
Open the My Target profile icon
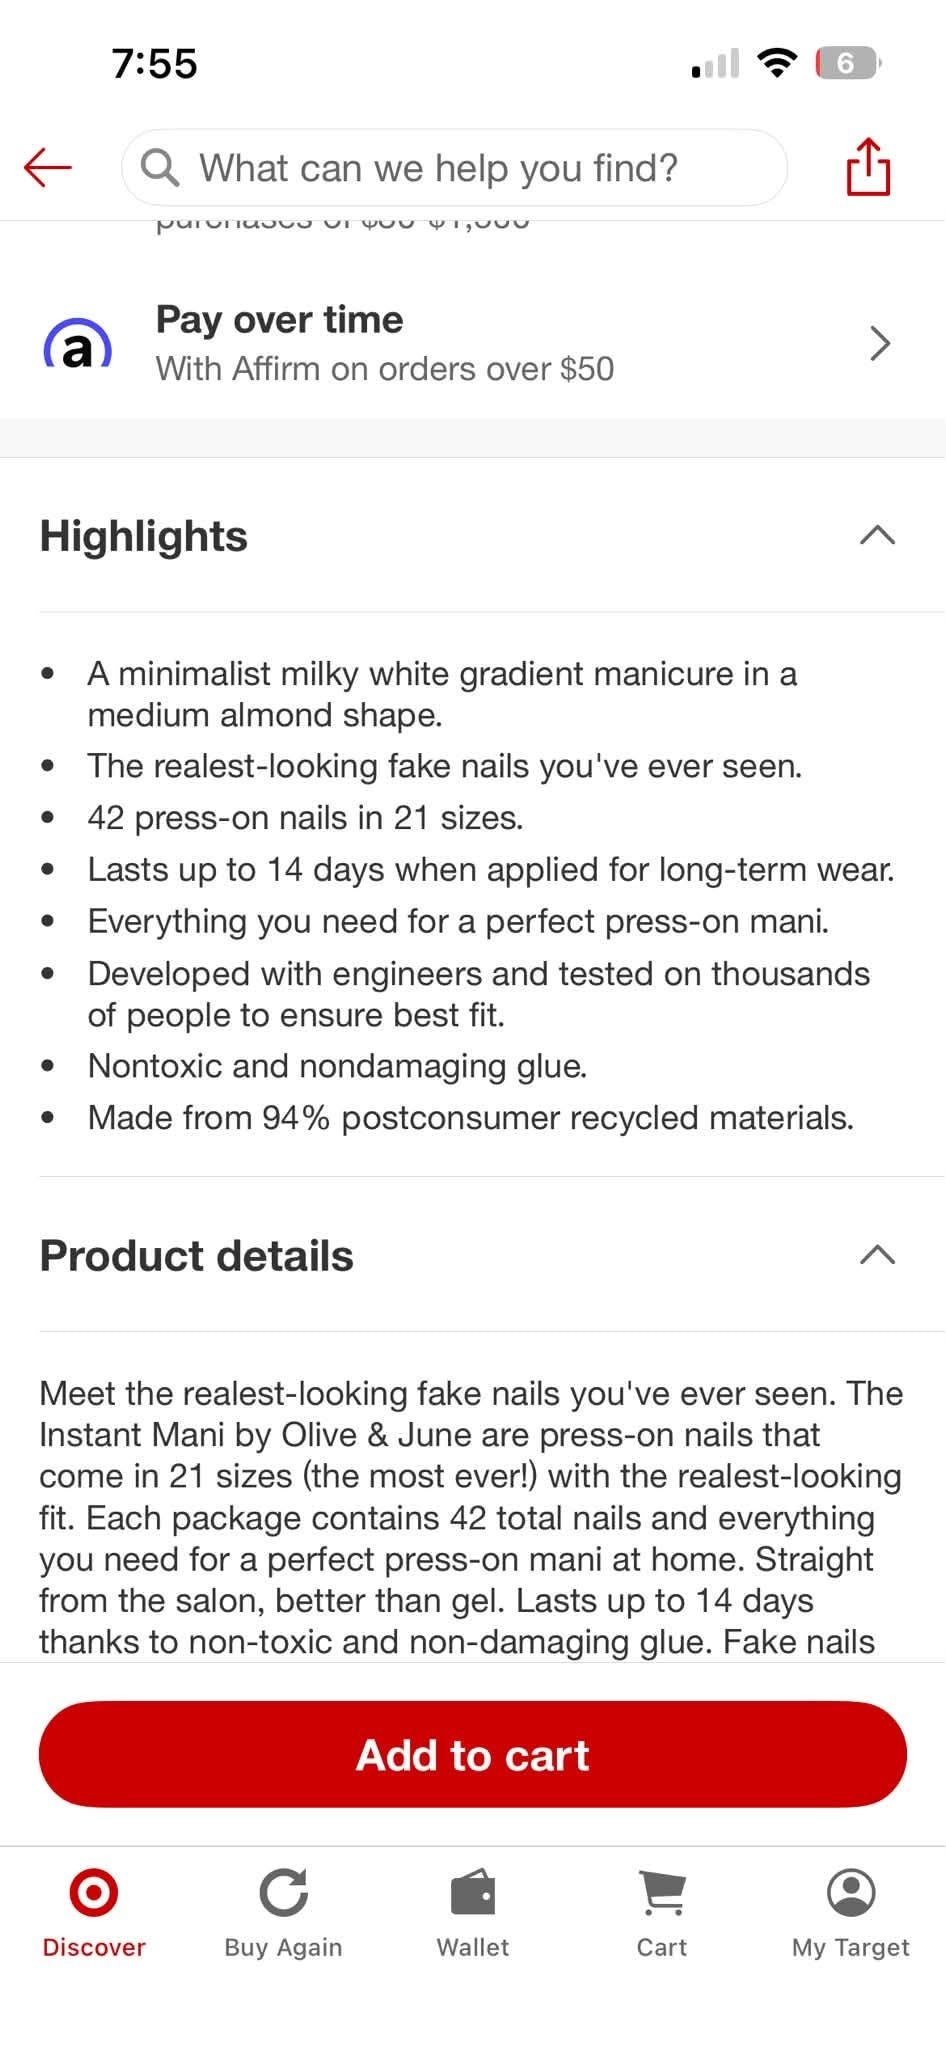point(851,1892)
